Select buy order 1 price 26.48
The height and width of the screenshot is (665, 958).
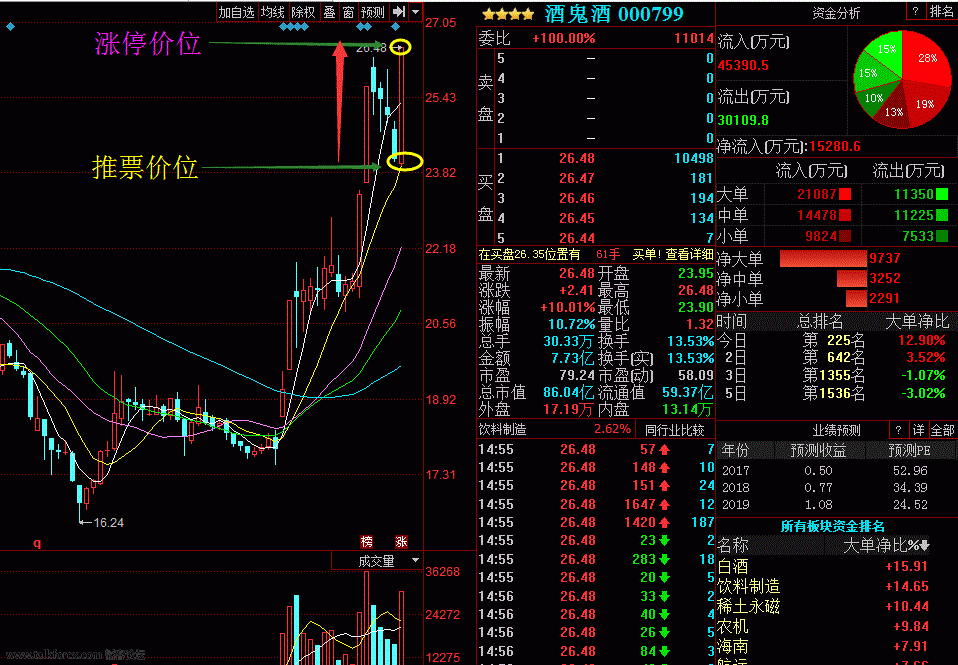pos(577,158)
